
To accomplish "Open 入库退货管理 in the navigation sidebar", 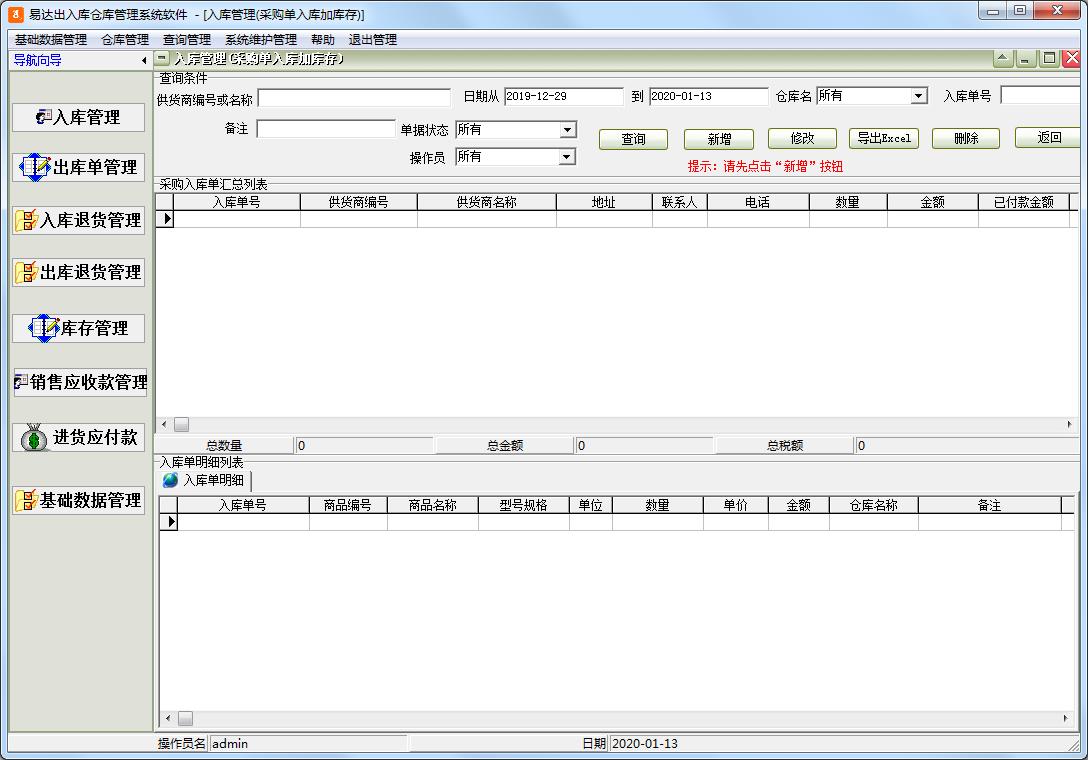I will 78,220.
